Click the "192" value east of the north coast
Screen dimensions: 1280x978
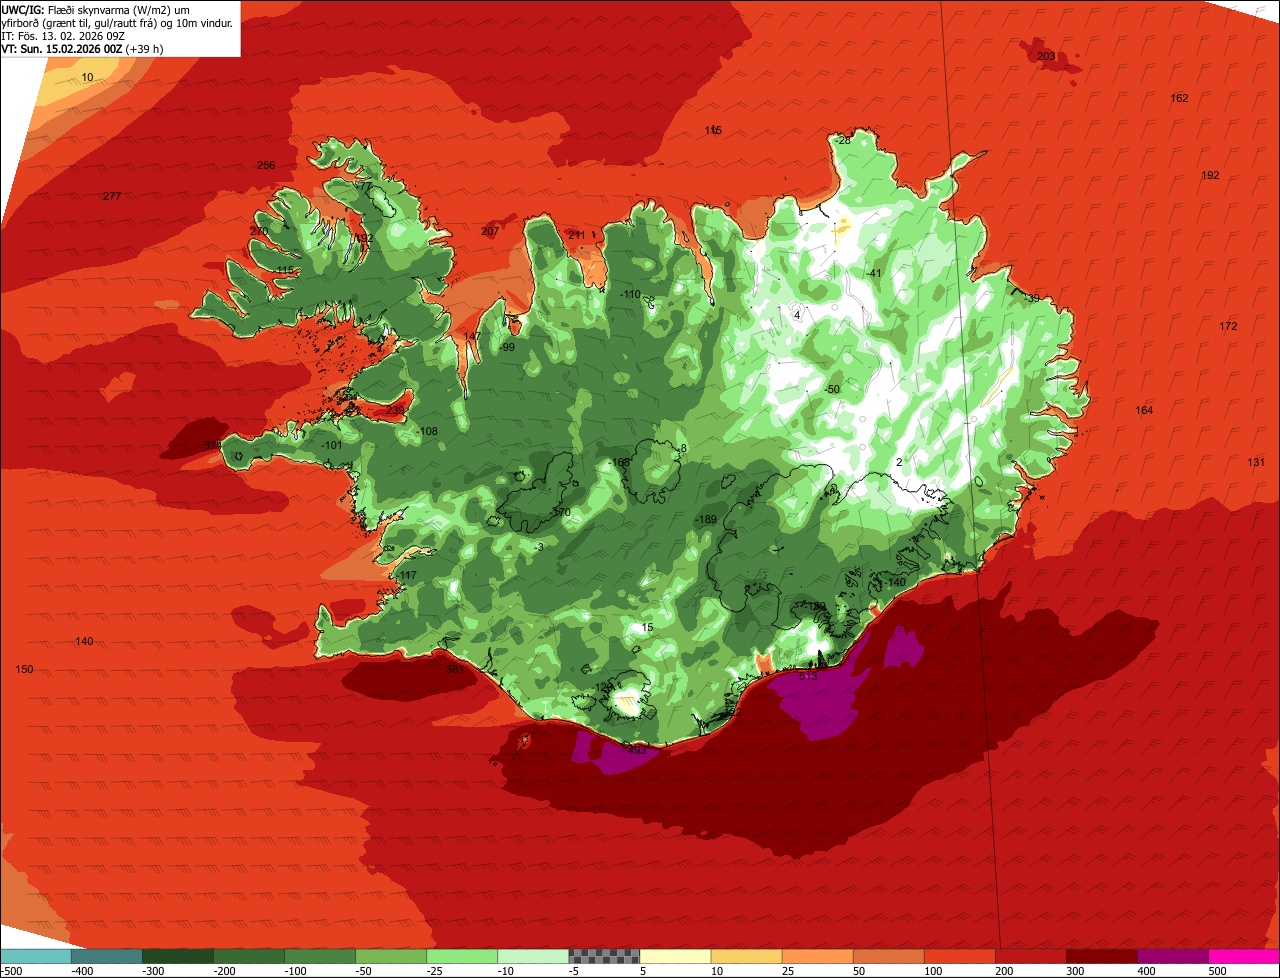click(1211, 175)
